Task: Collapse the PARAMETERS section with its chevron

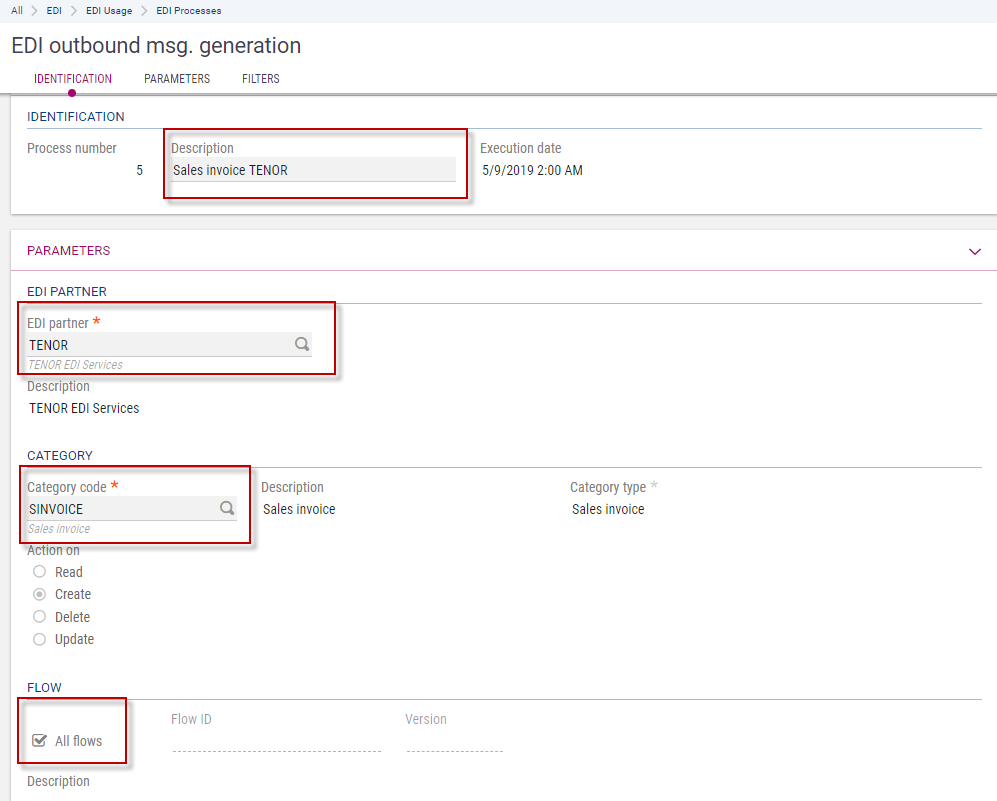Action: (x=975, y=252)
